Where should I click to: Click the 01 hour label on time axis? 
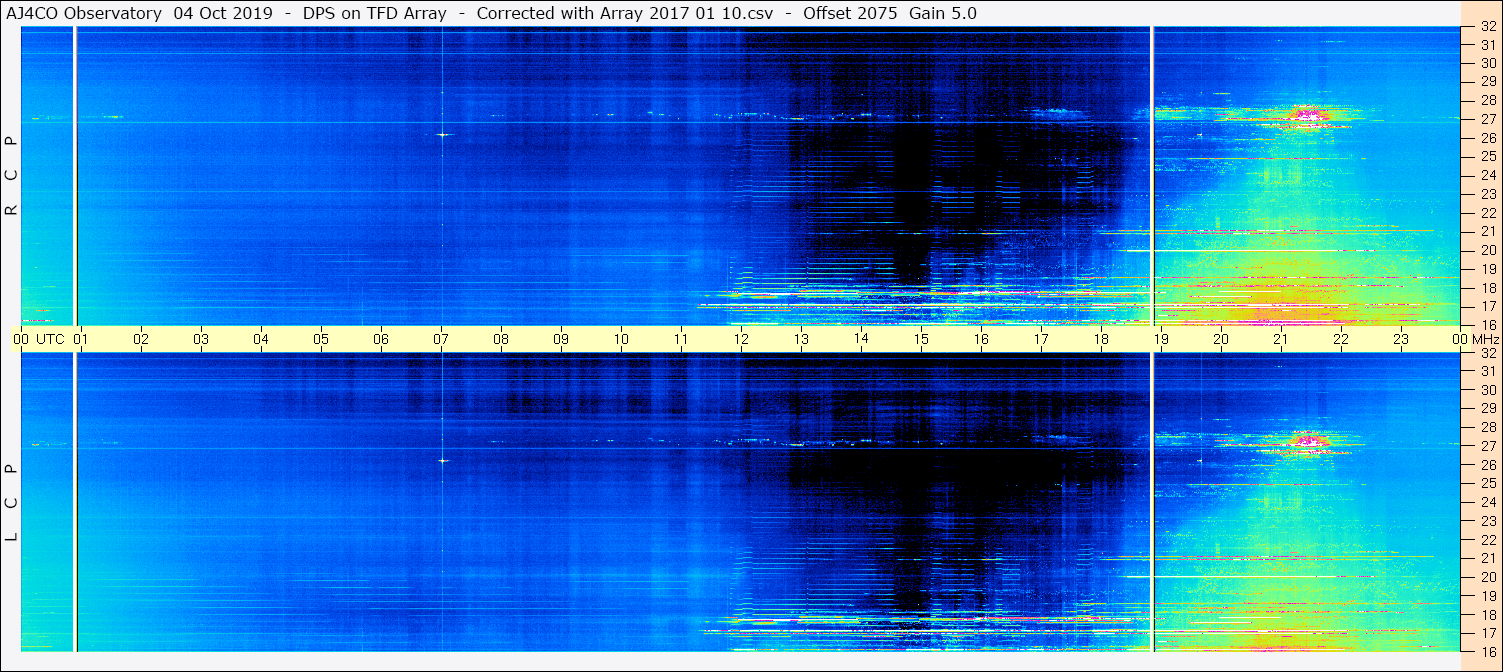pyautogui.click(x=81, y=339)
